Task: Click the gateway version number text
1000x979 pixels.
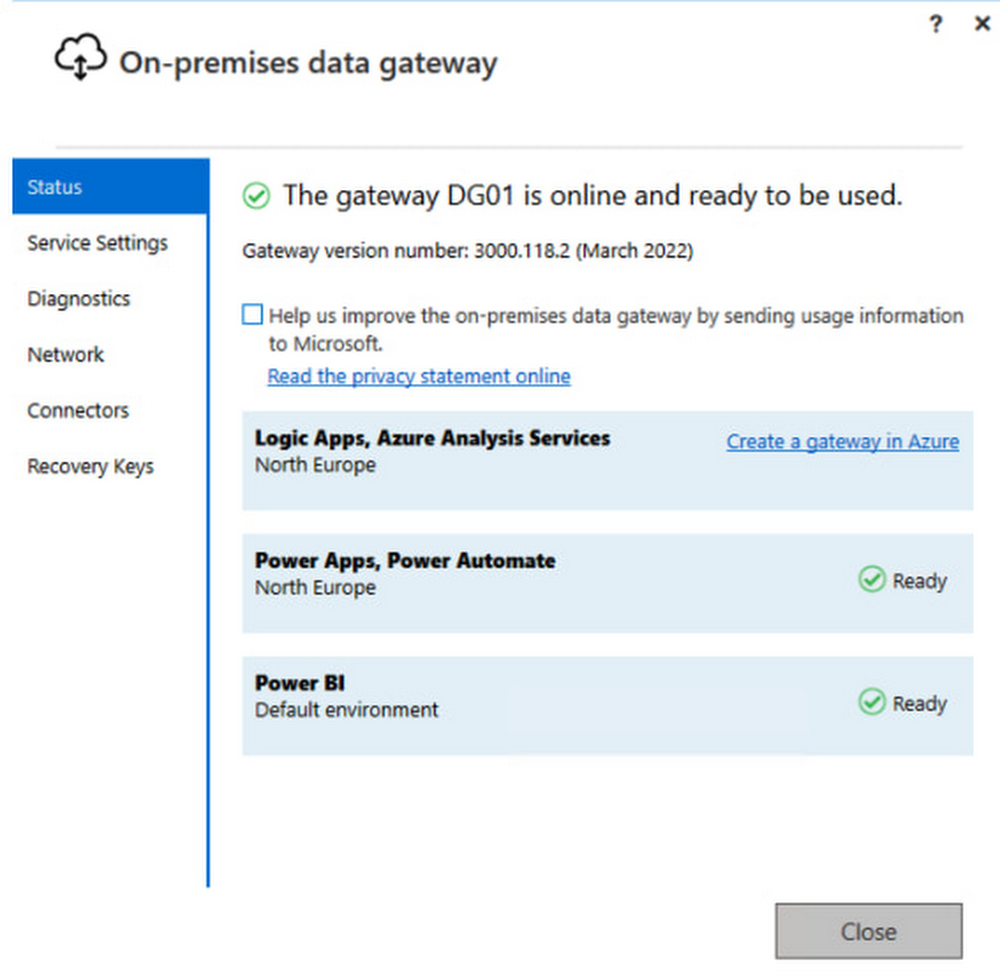Action: 467,251
